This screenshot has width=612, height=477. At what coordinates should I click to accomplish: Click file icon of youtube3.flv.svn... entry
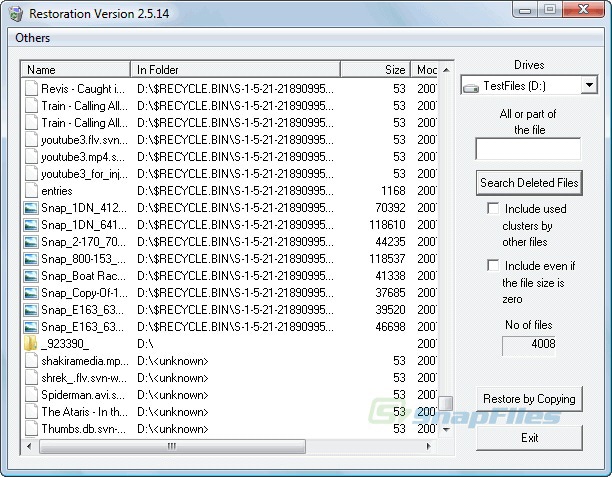pos(31,140)
